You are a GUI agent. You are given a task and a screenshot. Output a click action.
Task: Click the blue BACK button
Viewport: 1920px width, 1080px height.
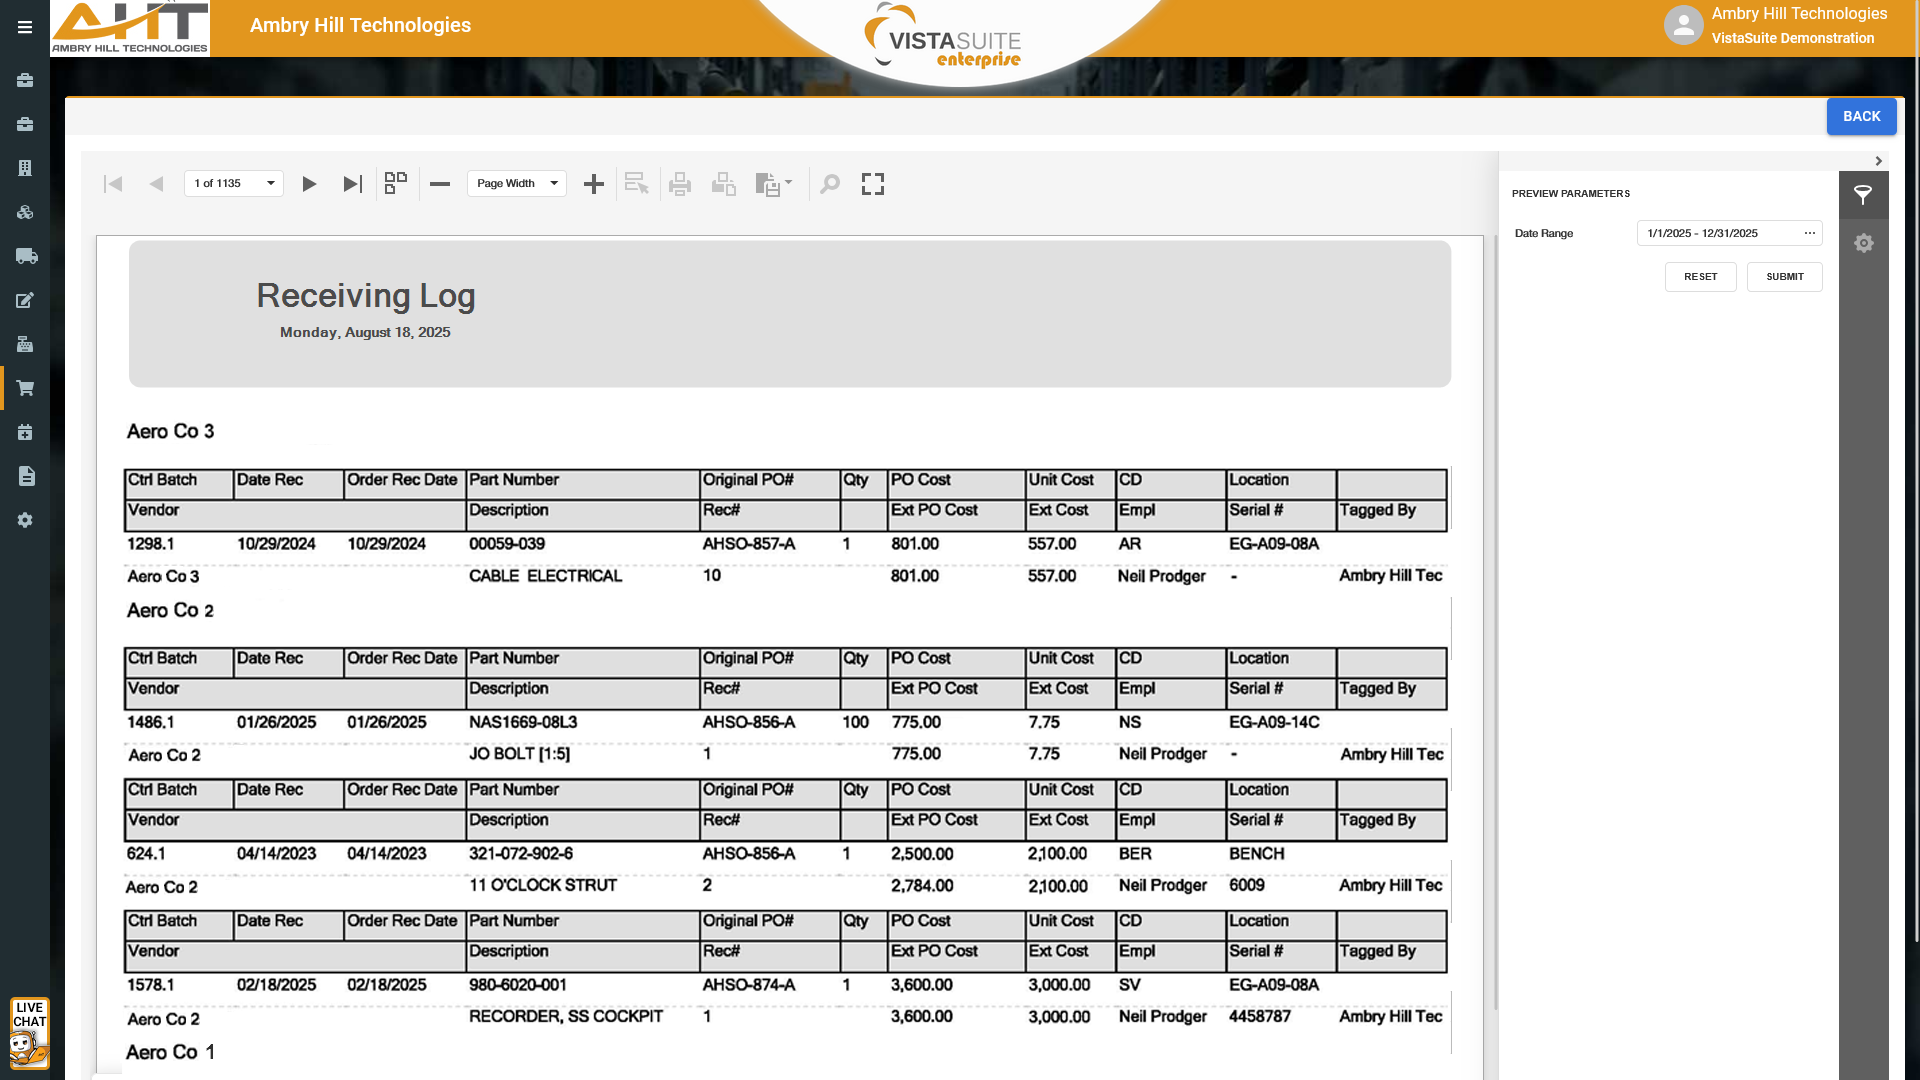point(1861,117)
